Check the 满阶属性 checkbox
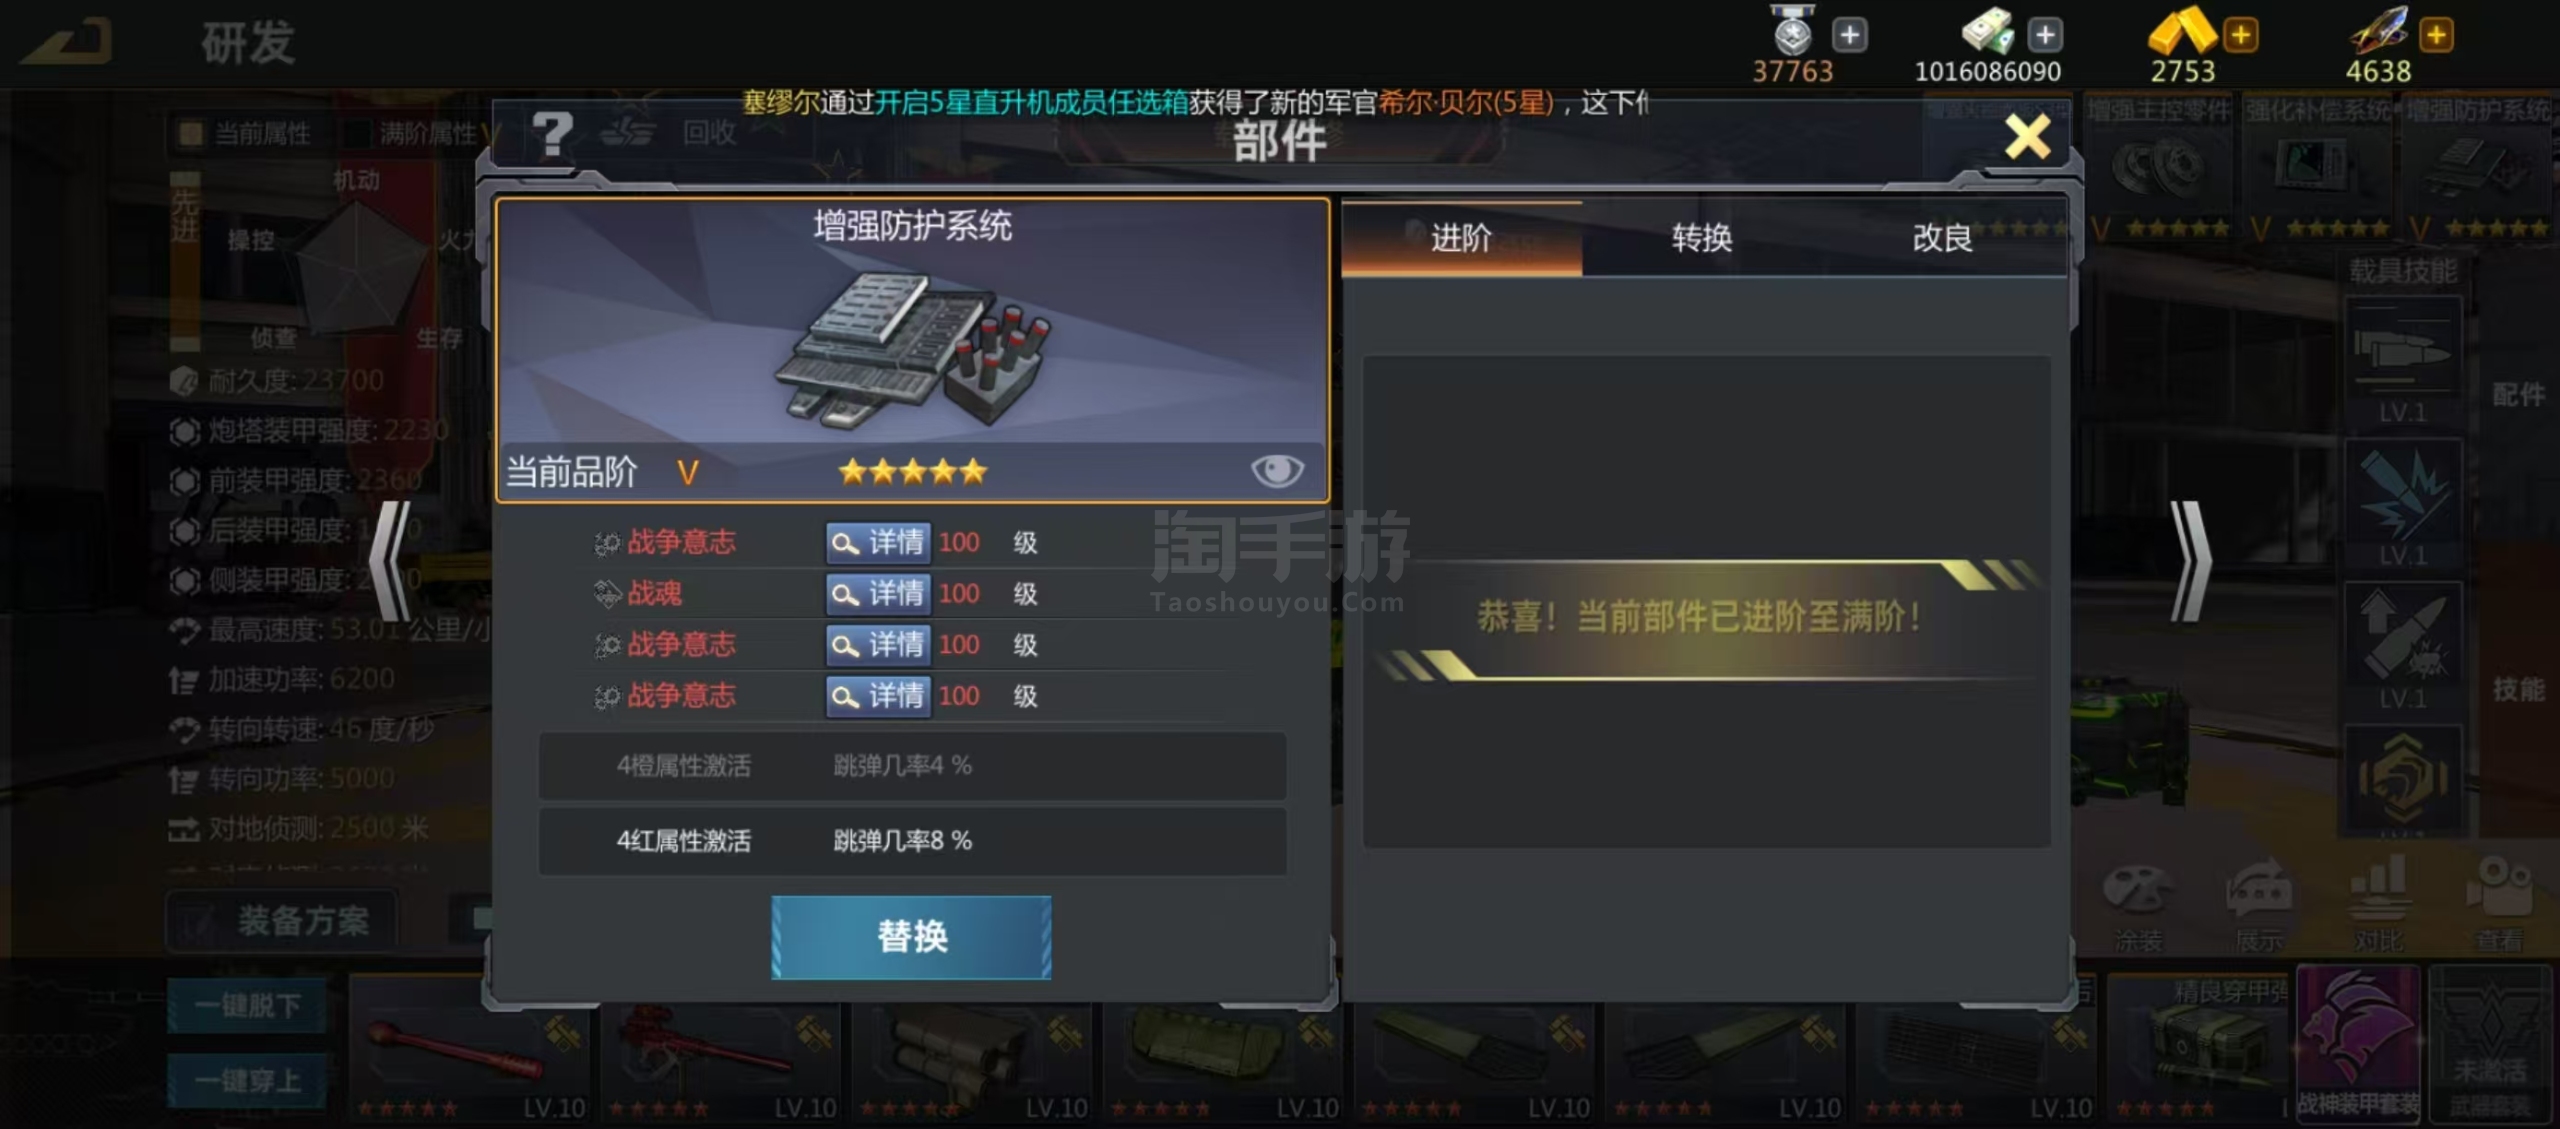The height and width of the screenshot is (1129, 2560). pyautogui.click(x=357, y=133)
